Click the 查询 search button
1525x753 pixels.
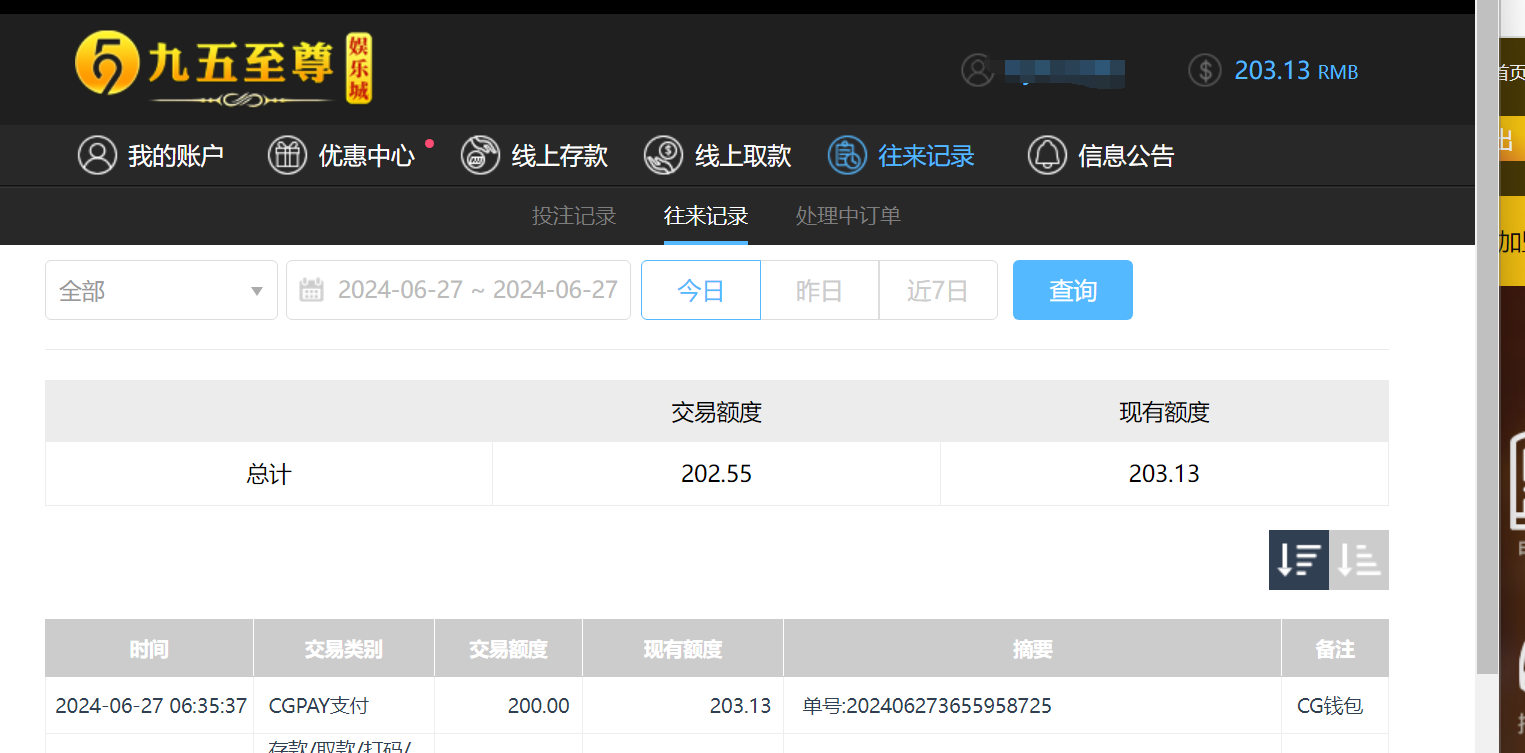point(1072,289)
